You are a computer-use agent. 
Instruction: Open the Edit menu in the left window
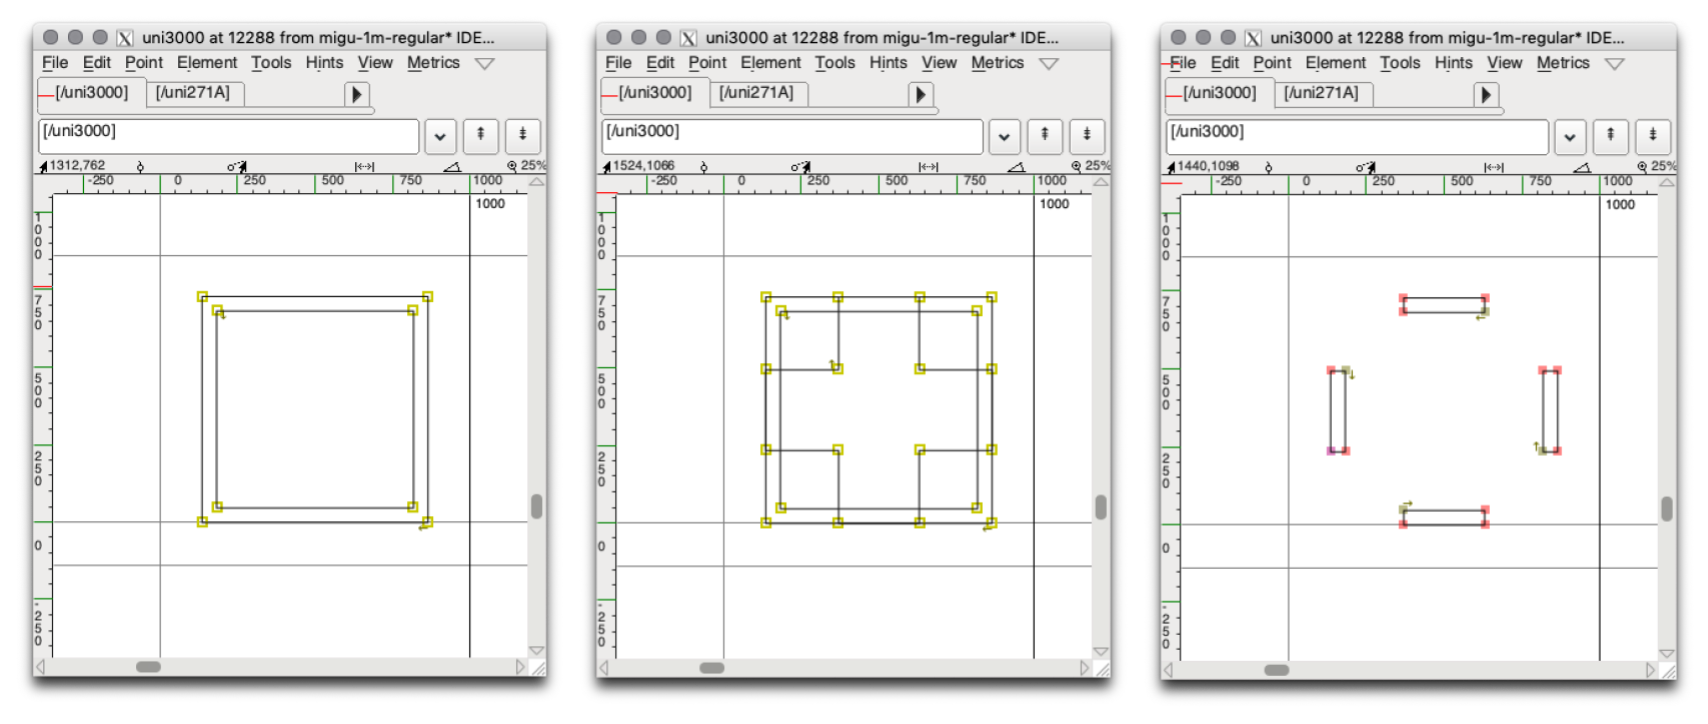tap(97, 63)
